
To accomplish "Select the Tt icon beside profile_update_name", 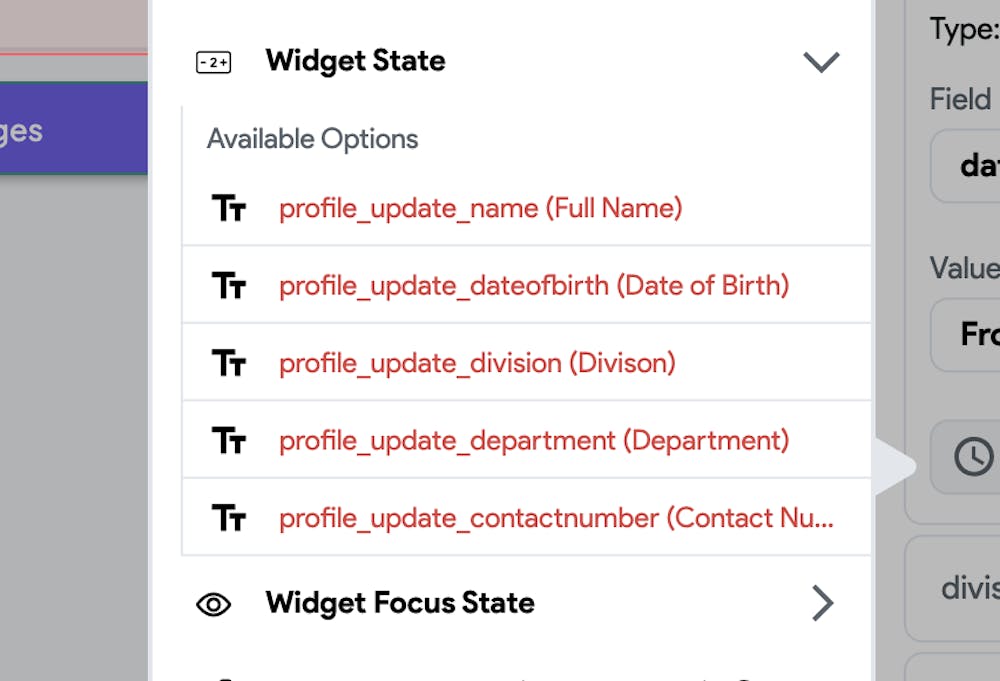I will click(x=229, y=207).
